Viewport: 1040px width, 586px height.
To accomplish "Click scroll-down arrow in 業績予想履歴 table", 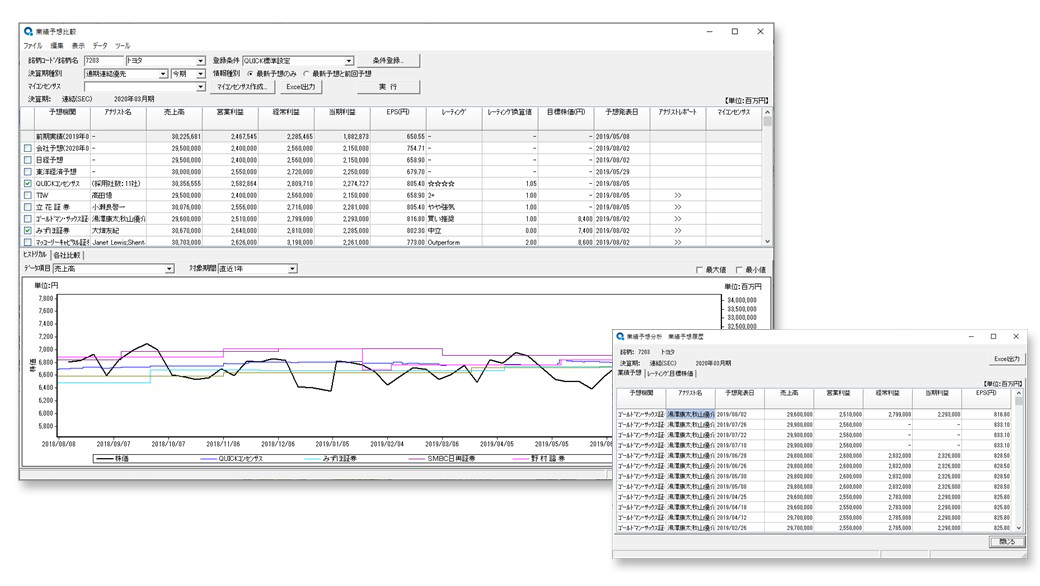I will point(1018,528).
